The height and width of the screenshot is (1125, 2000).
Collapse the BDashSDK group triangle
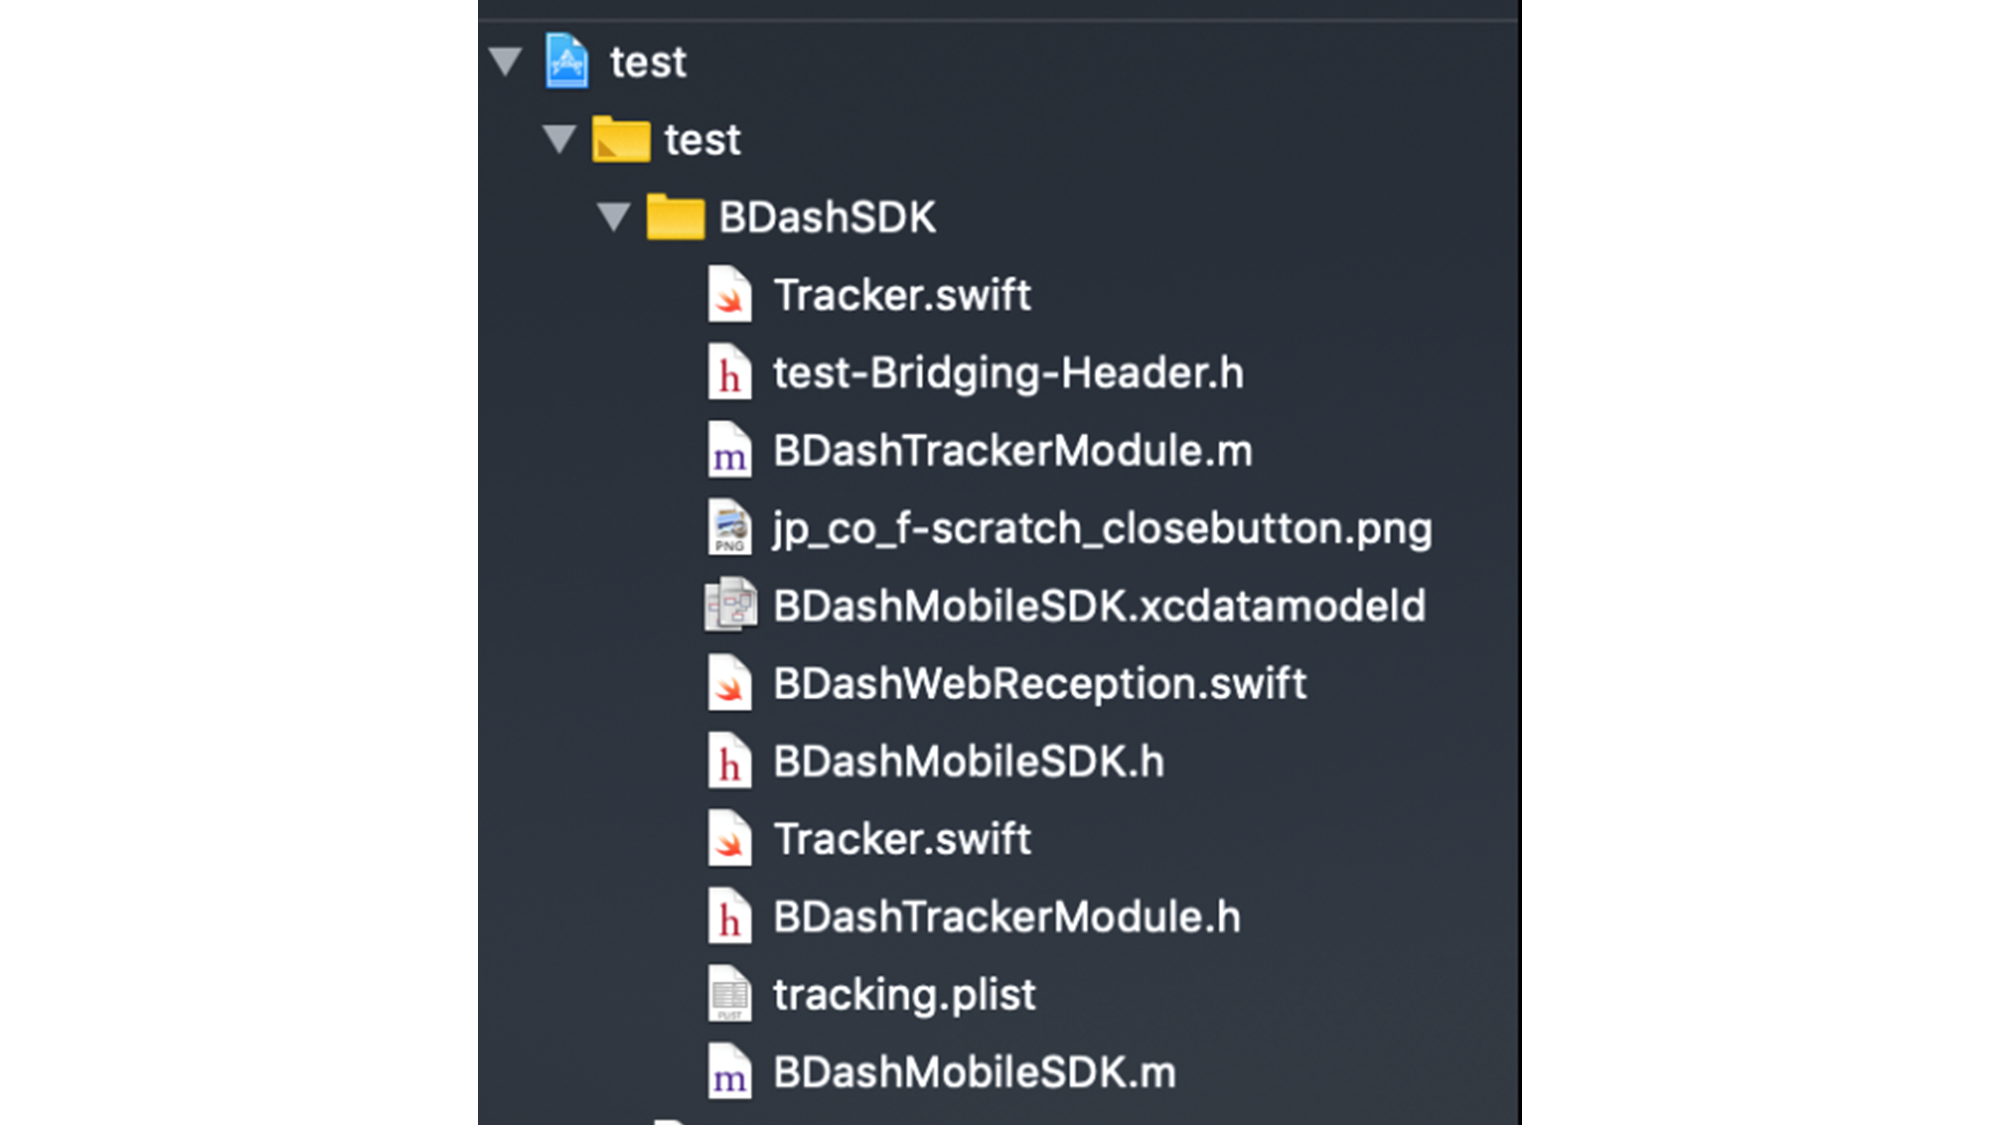coord(614,217)
